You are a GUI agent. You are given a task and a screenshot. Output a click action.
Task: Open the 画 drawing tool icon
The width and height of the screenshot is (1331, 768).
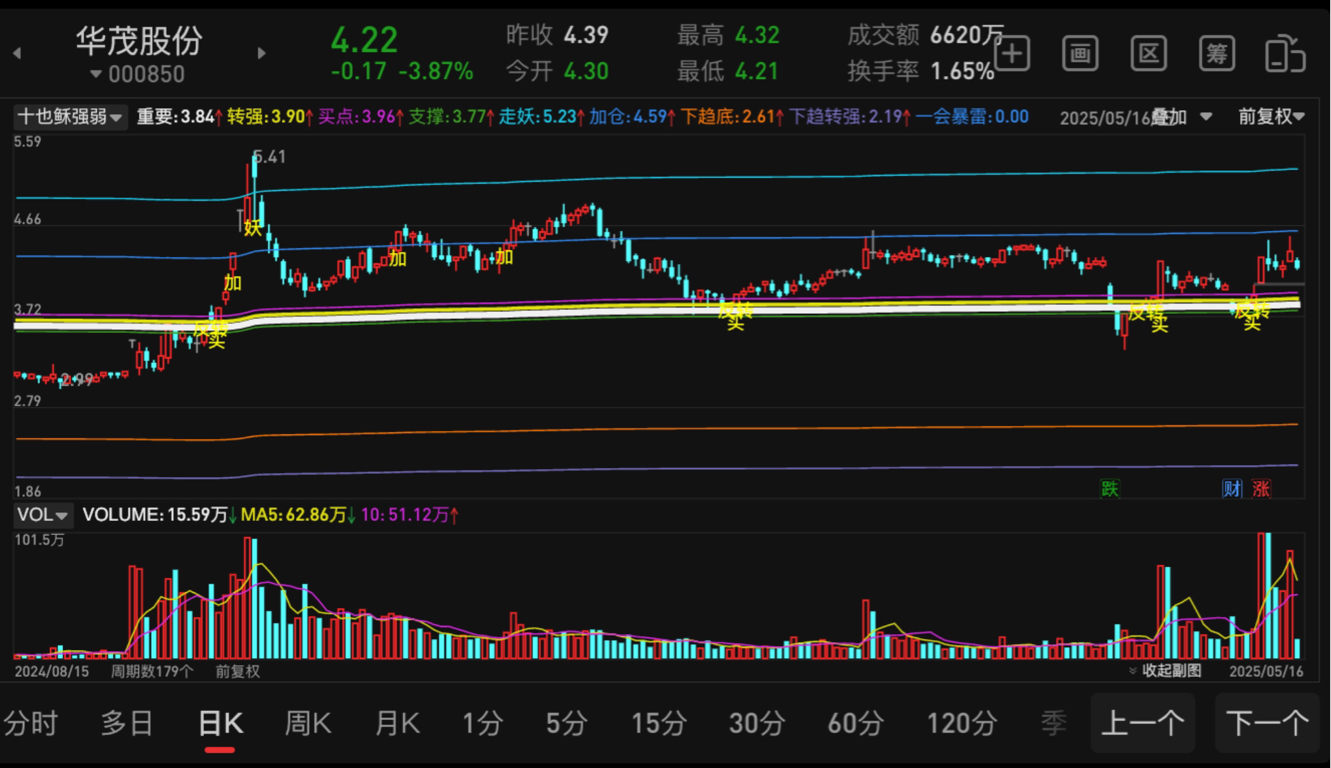1080,54
